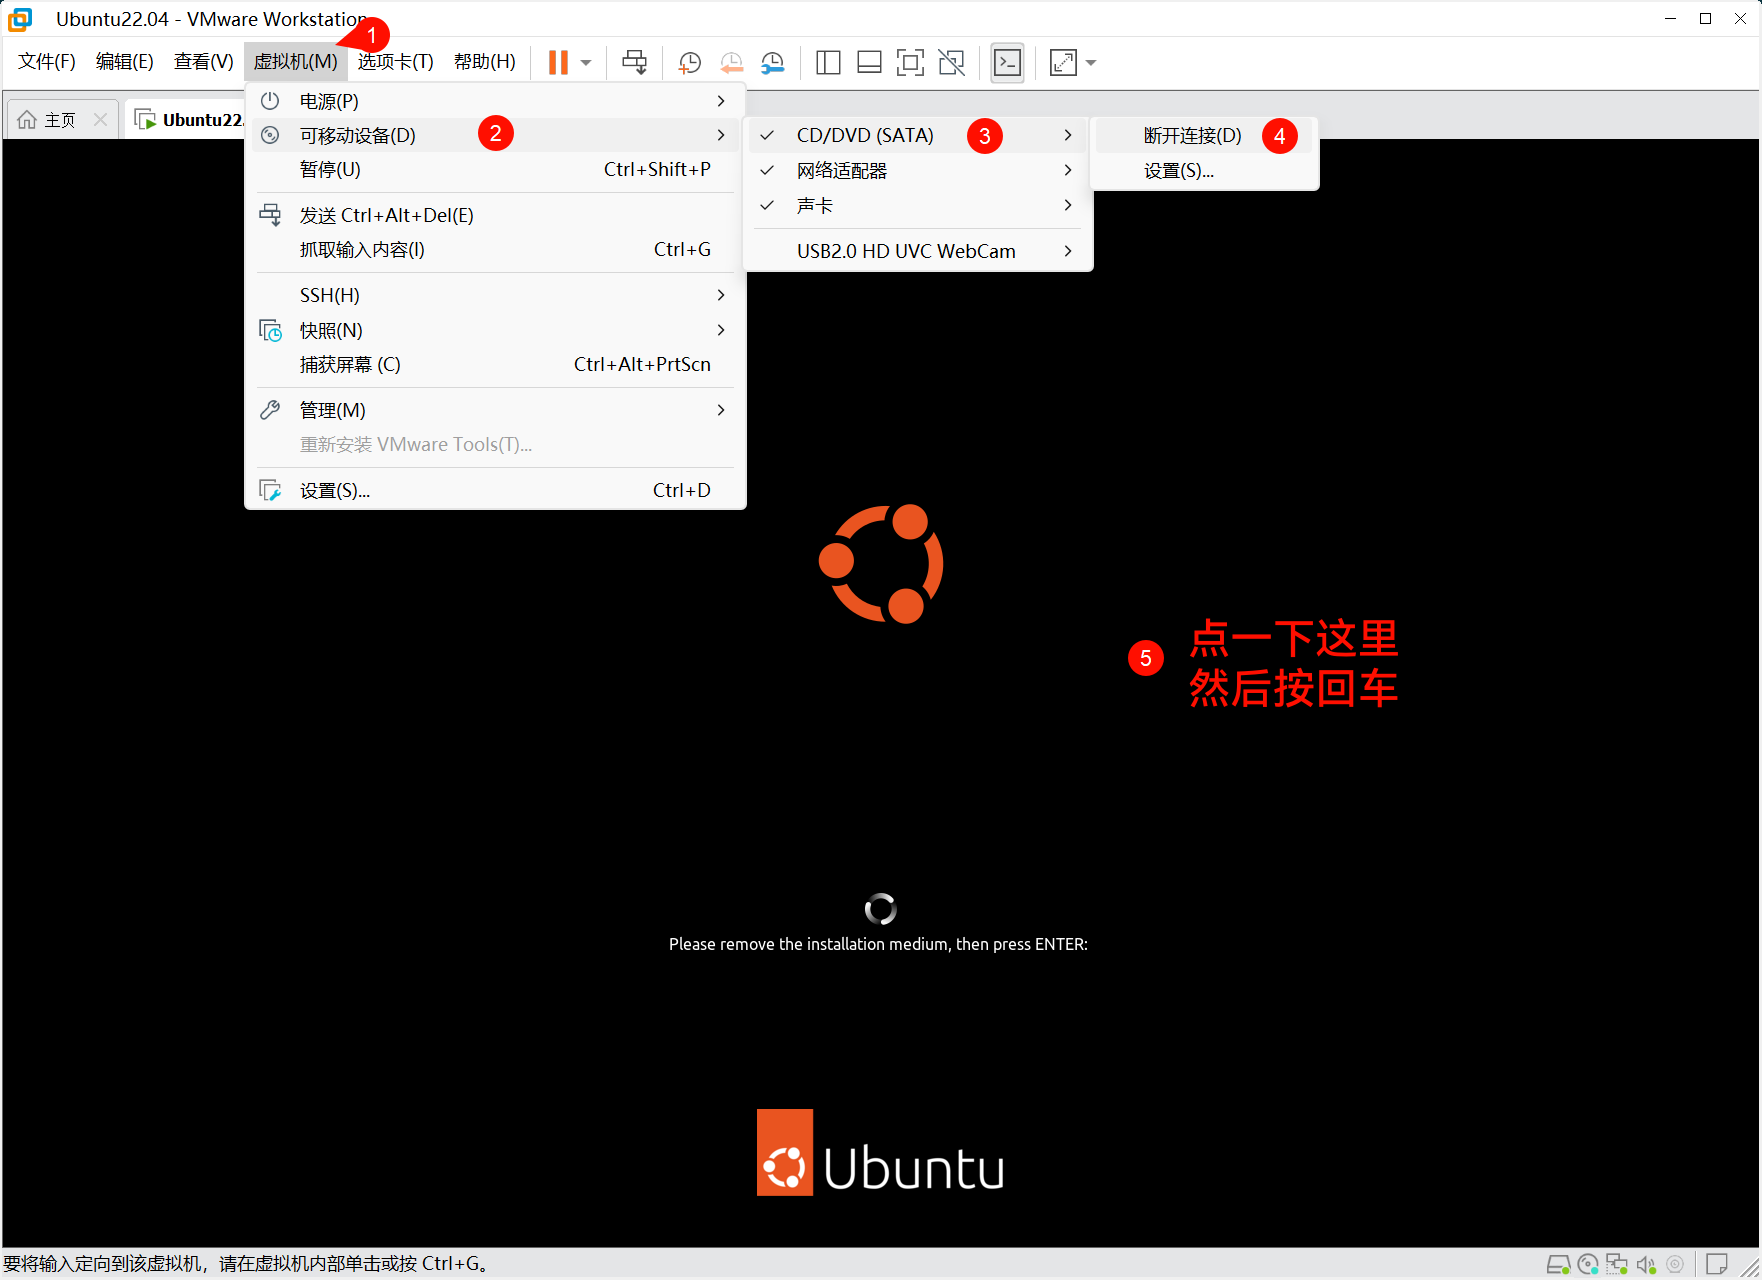The height and width of the screenshot is (1280, 1762).
Task: Open the 编辑(E) menu
Action: (x=125, y=62)
